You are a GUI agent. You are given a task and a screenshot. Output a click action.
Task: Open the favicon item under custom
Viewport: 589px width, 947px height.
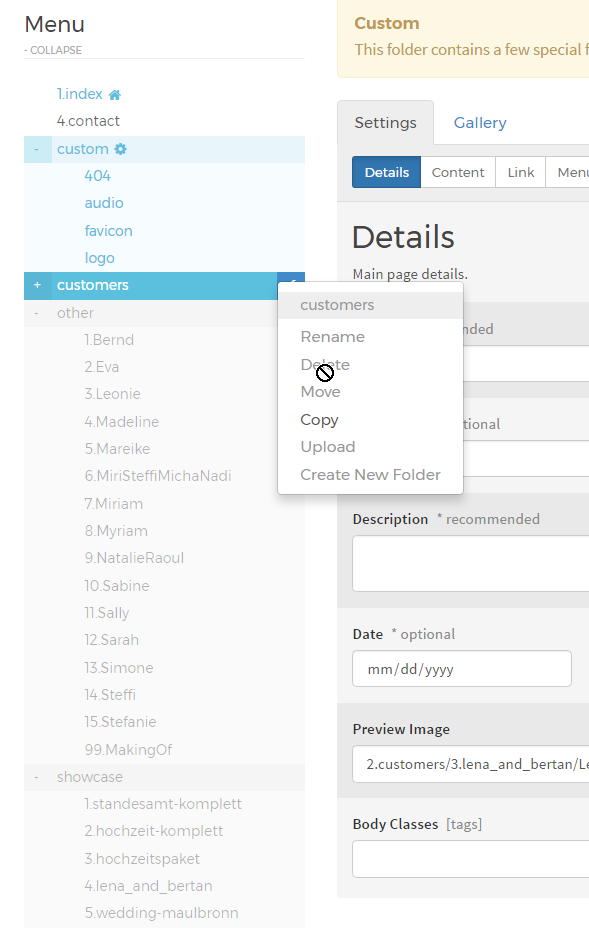pos(108,231)
